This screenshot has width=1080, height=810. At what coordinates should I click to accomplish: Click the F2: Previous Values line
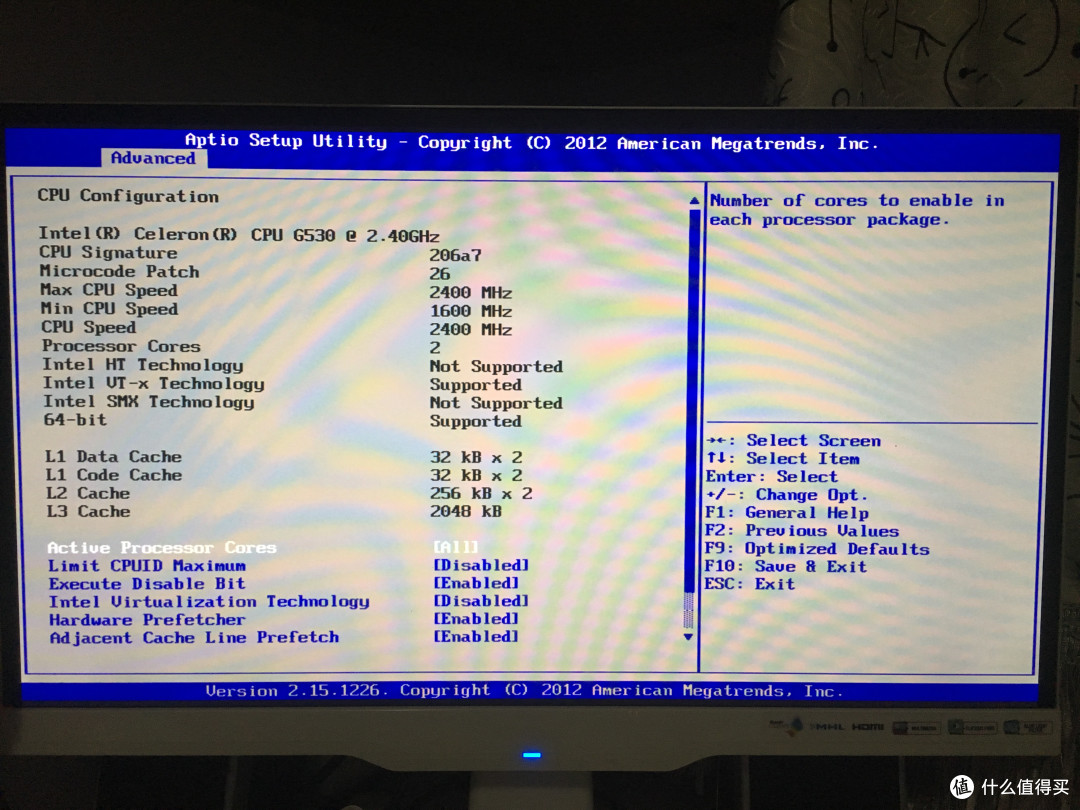(802, 530)
